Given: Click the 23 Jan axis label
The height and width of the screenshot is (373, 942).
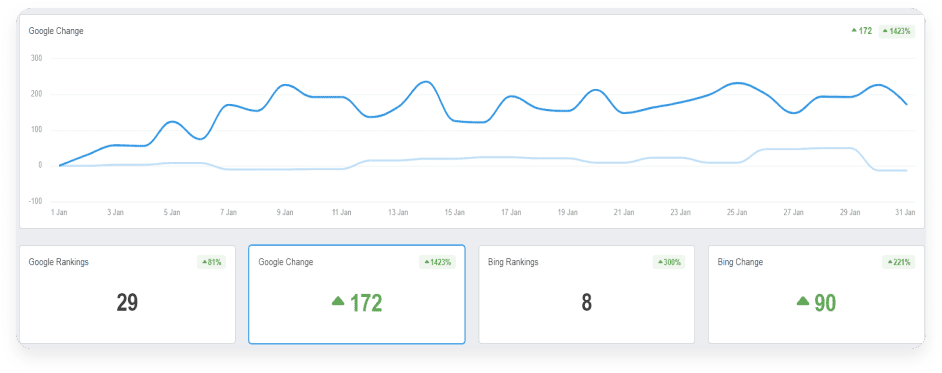Looking at the screenshot, I should [x=681, y=213].
